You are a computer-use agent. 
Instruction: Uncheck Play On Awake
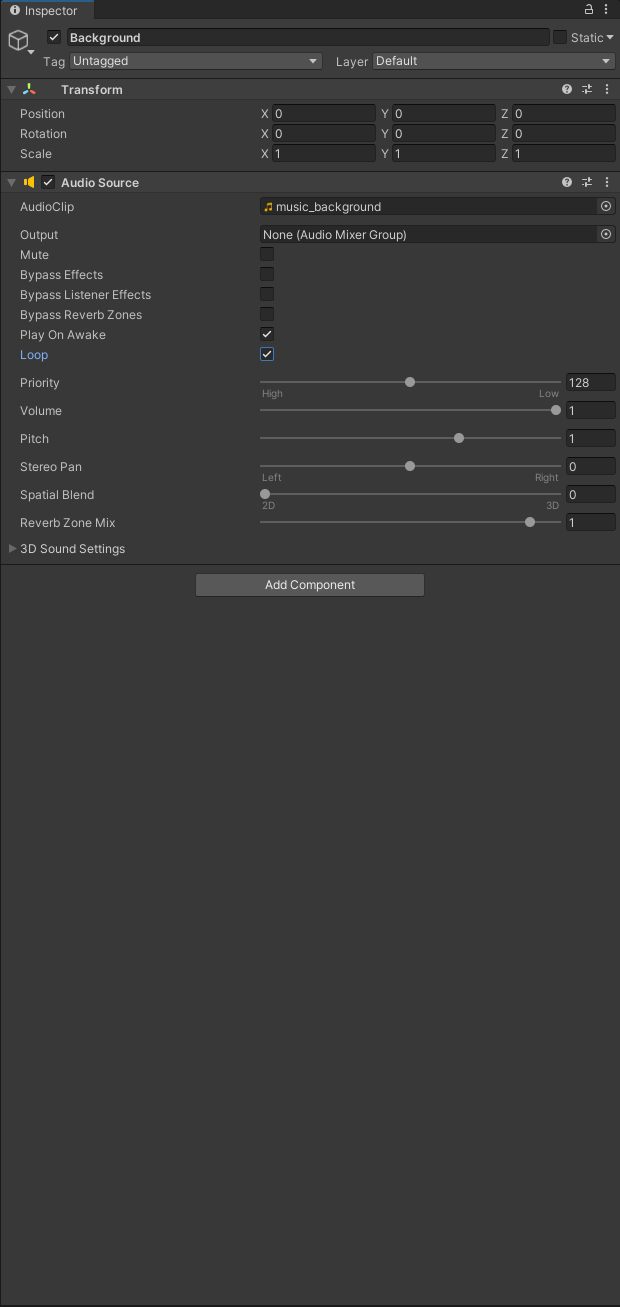(266, 334)
